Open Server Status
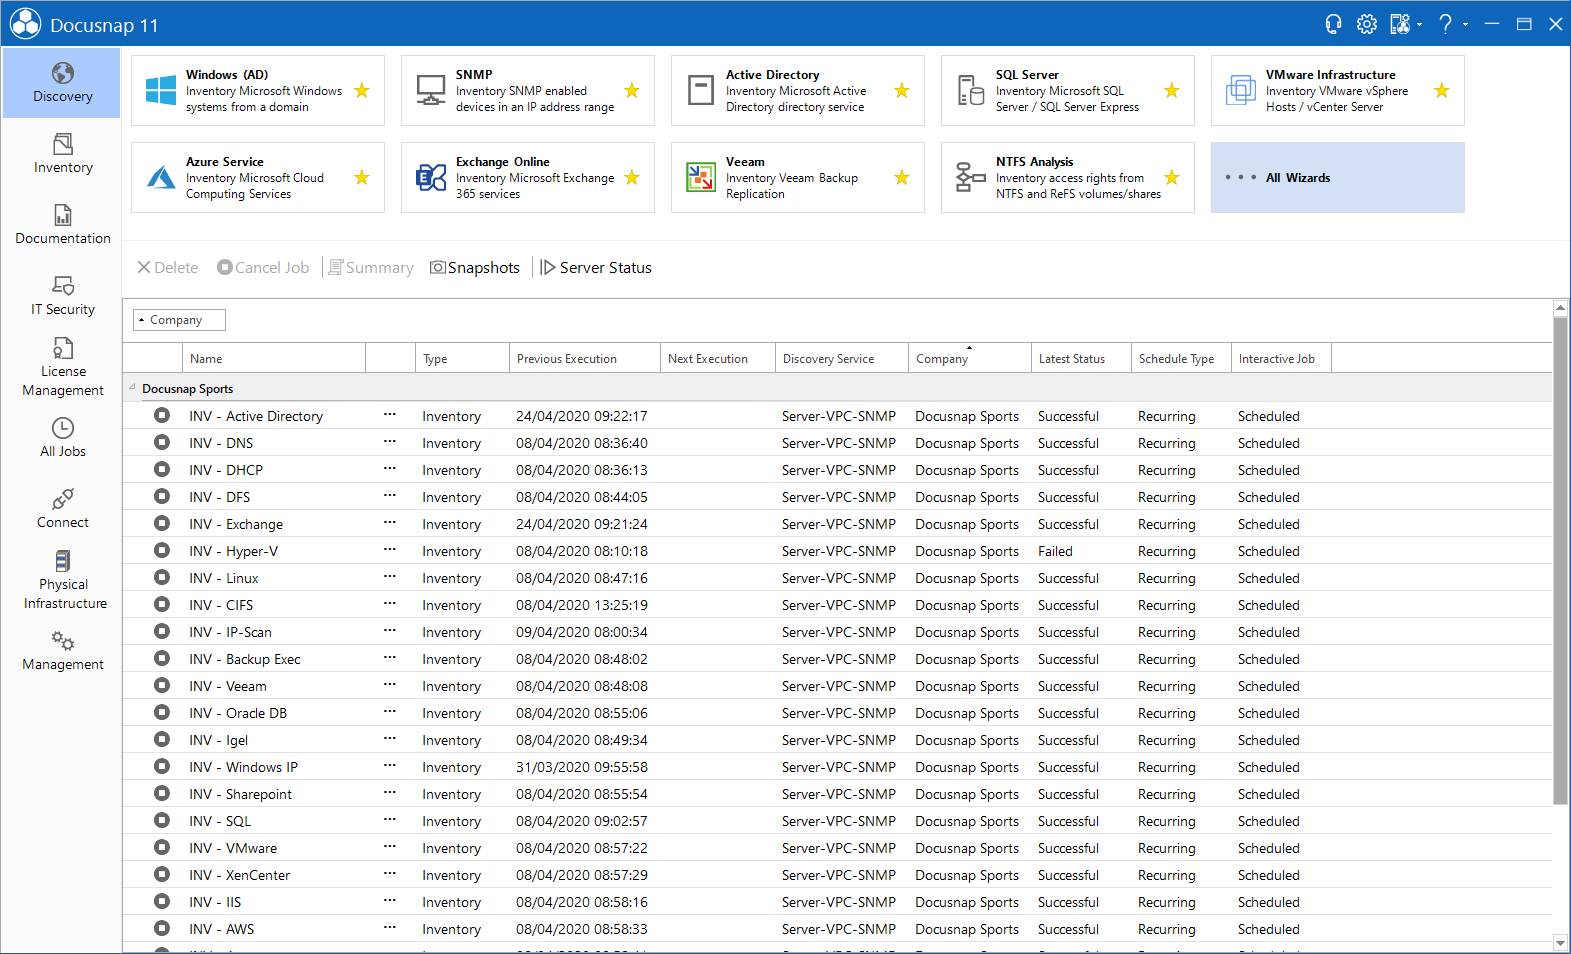Screen dimensions: 1571x954 coord(596,267)
